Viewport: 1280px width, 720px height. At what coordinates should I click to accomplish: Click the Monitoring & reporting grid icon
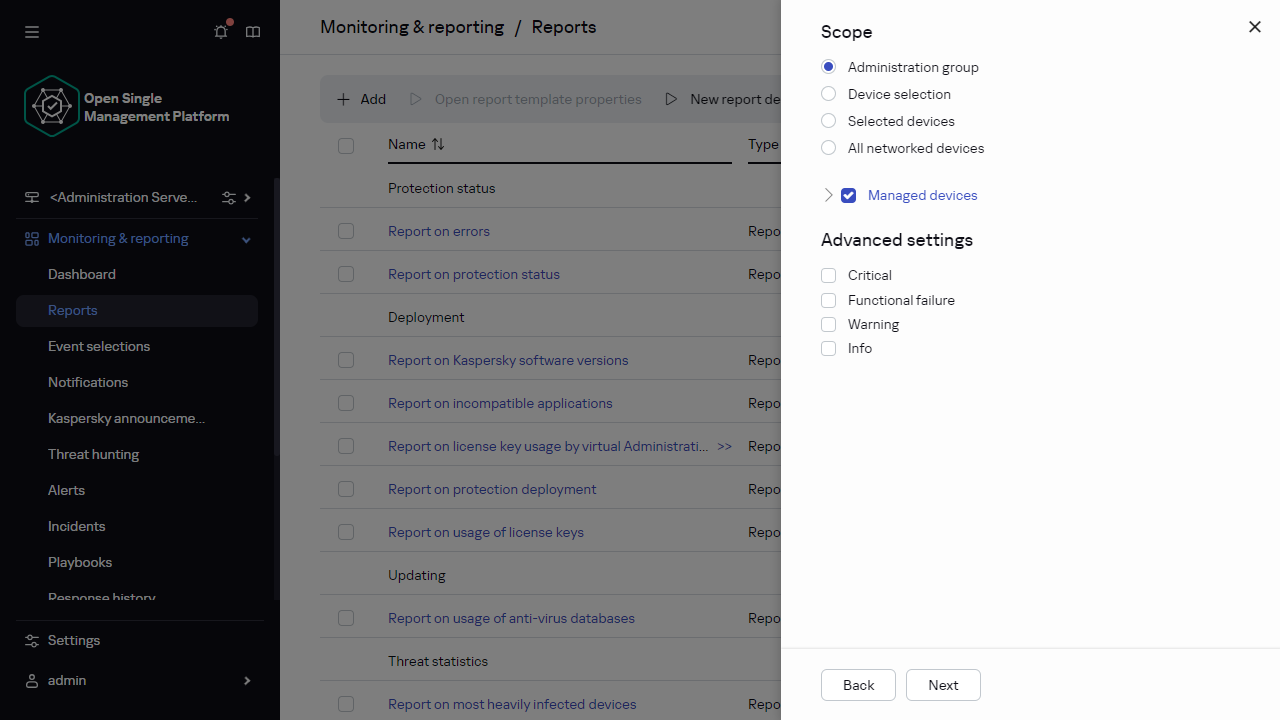(31, 238)
